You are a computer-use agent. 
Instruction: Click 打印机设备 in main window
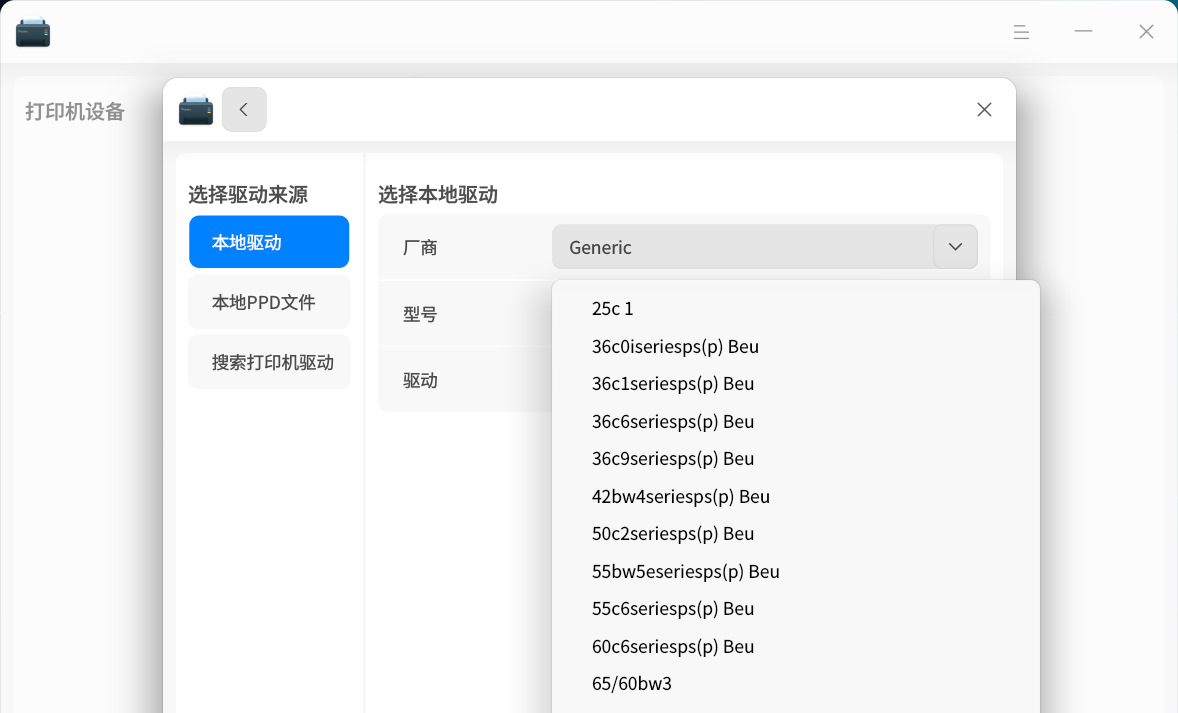(75, 112)
